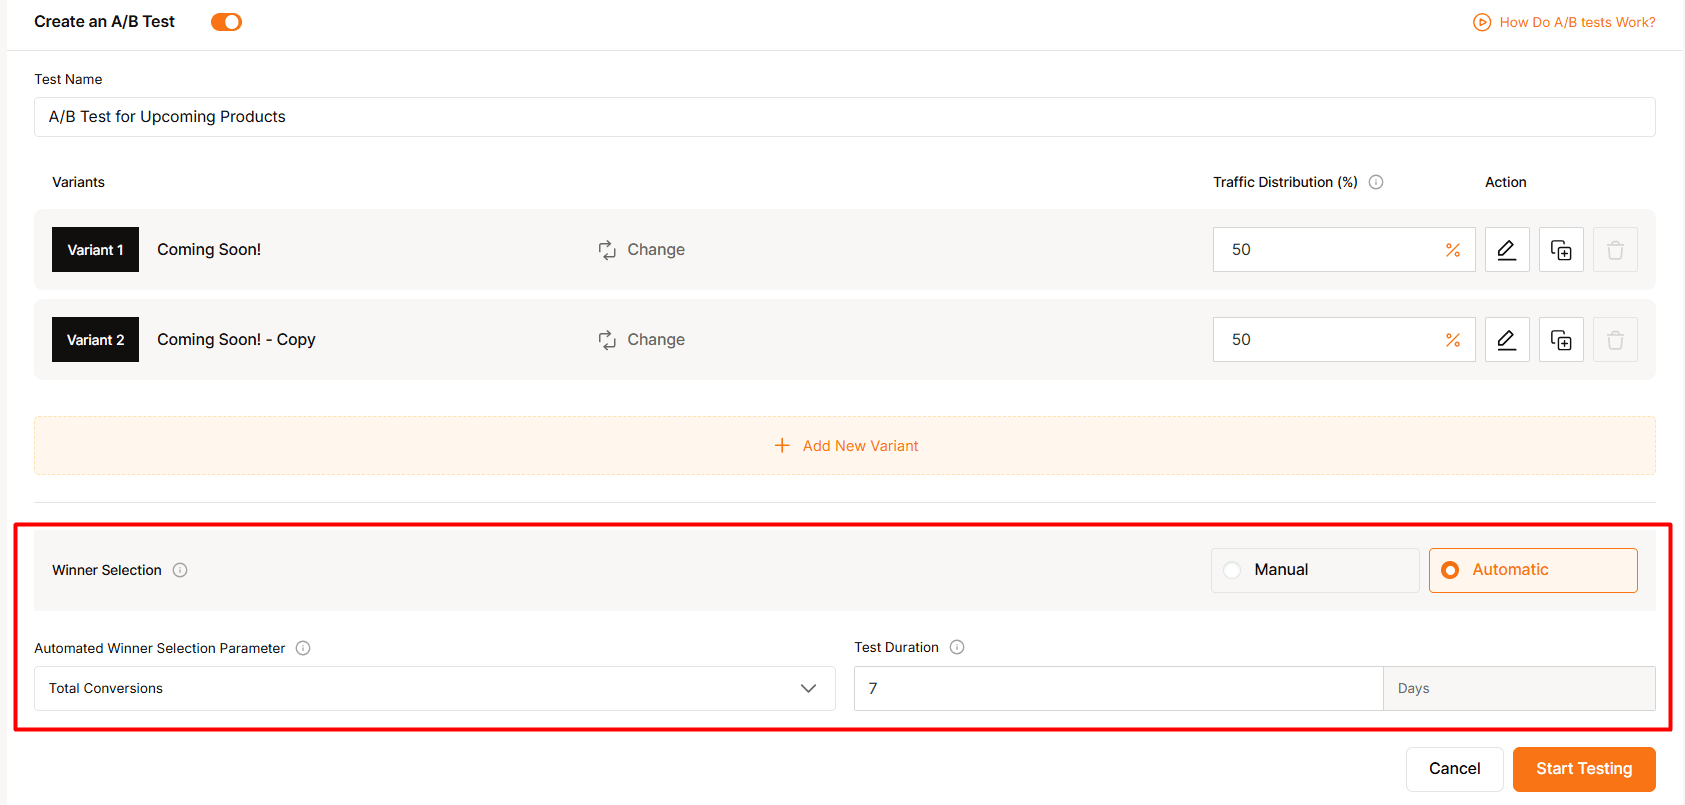This screenshot has width=1685, height=805.
Task: Select the Automatic winner selection option
Action: coord(1533,570)
